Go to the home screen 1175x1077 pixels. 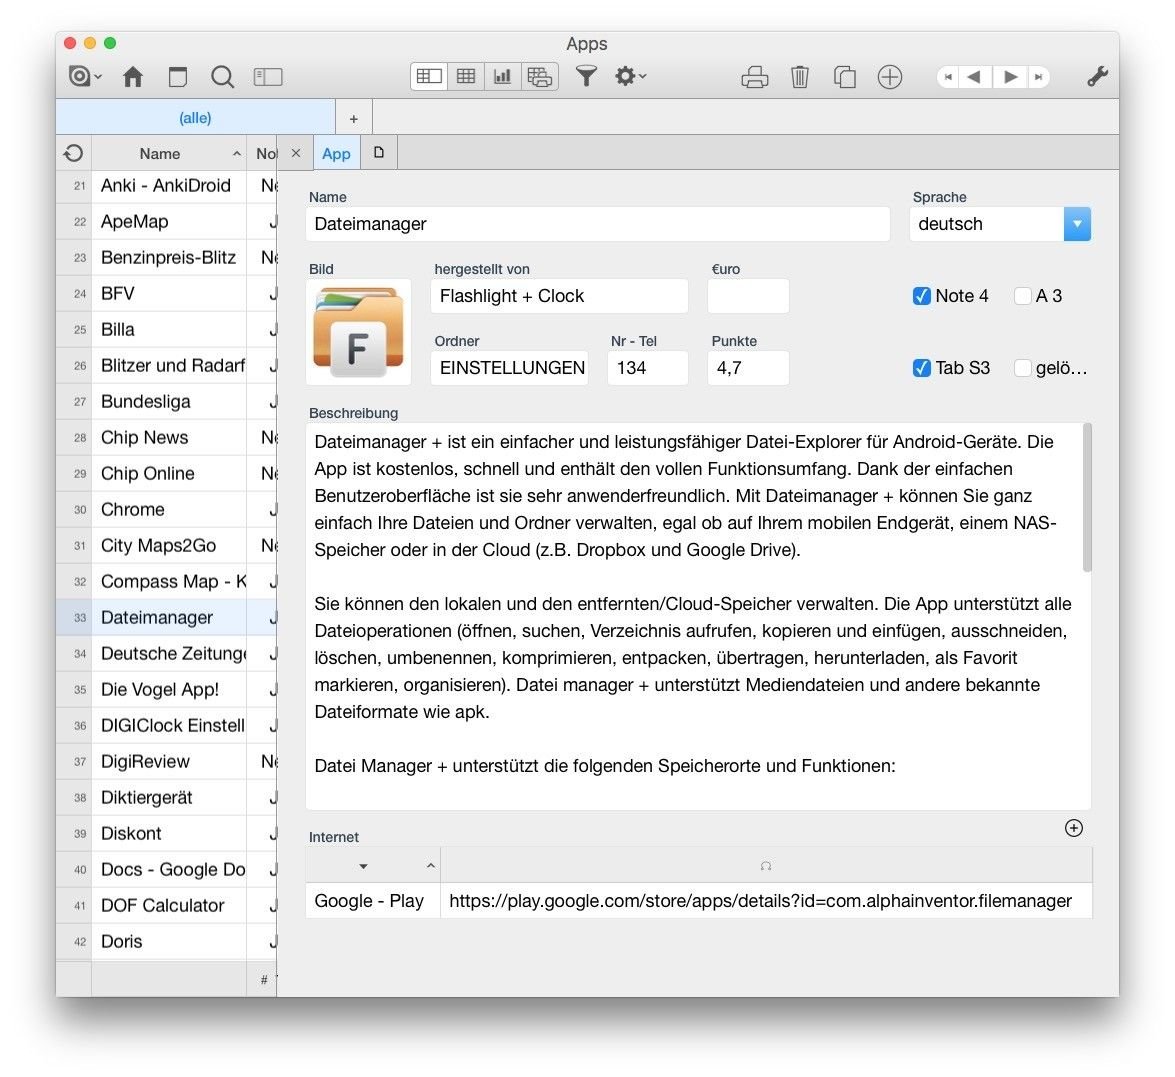133,76
